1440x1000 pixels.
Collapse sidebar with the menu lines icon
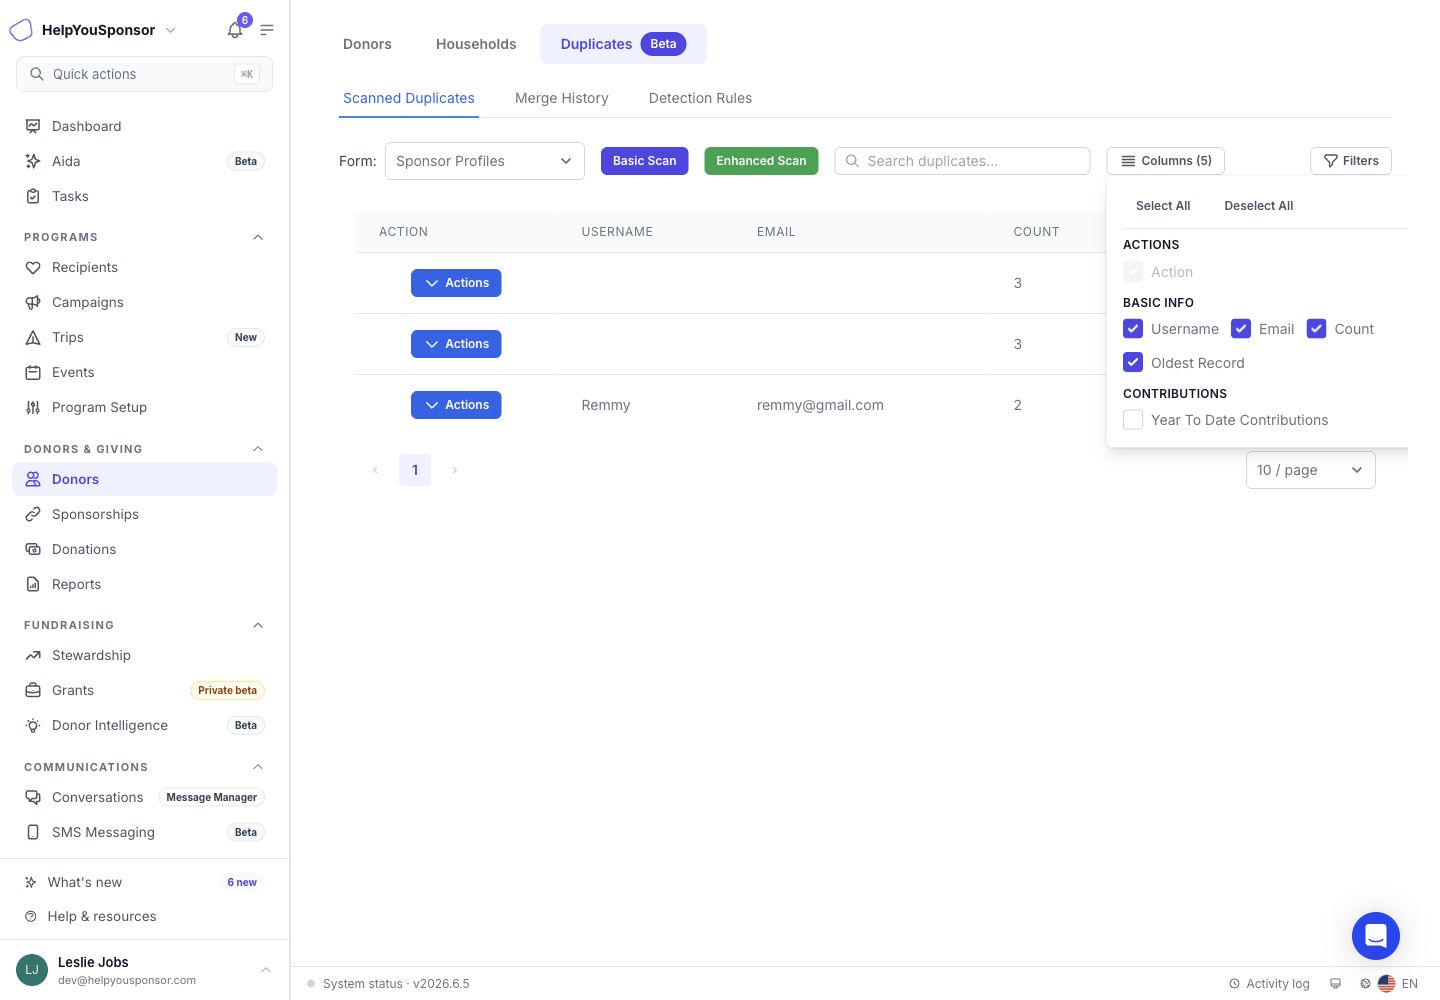[x=267, y=30]
